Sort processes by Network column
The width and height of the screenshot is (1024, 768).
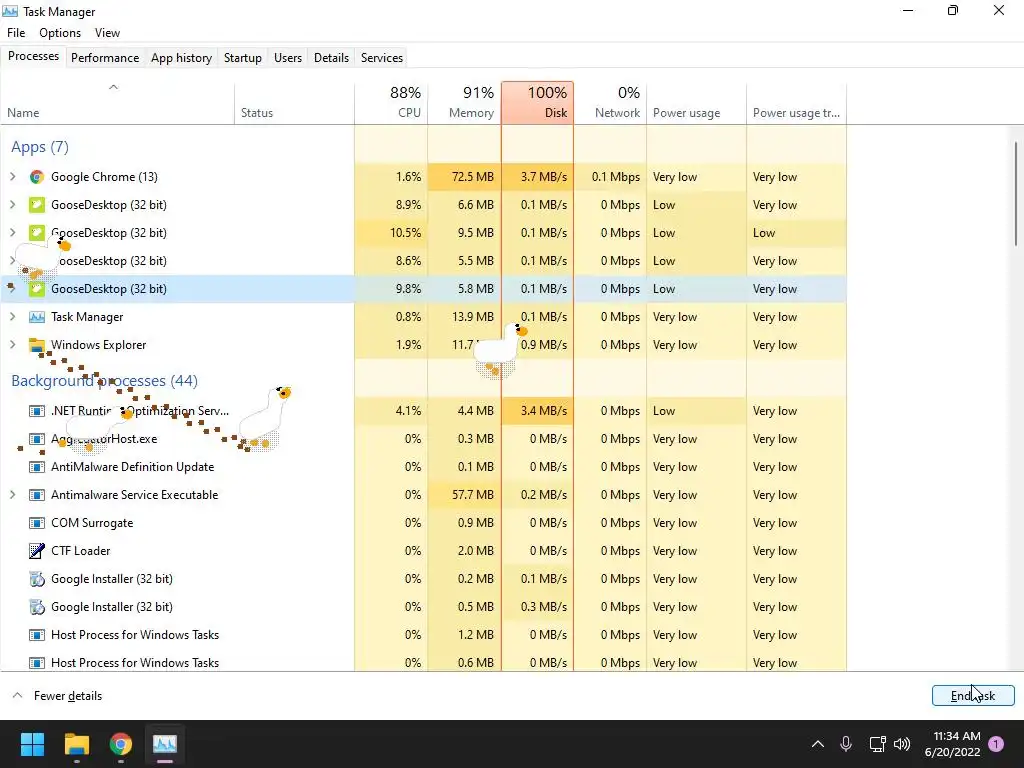[x=611, y=104]
